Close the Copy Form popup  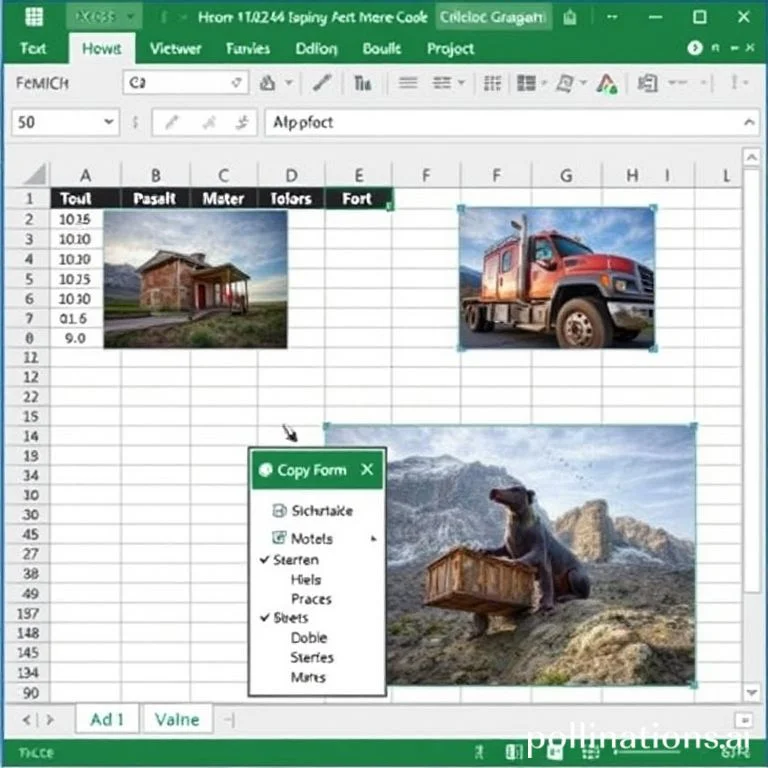(x=367, y=470)
